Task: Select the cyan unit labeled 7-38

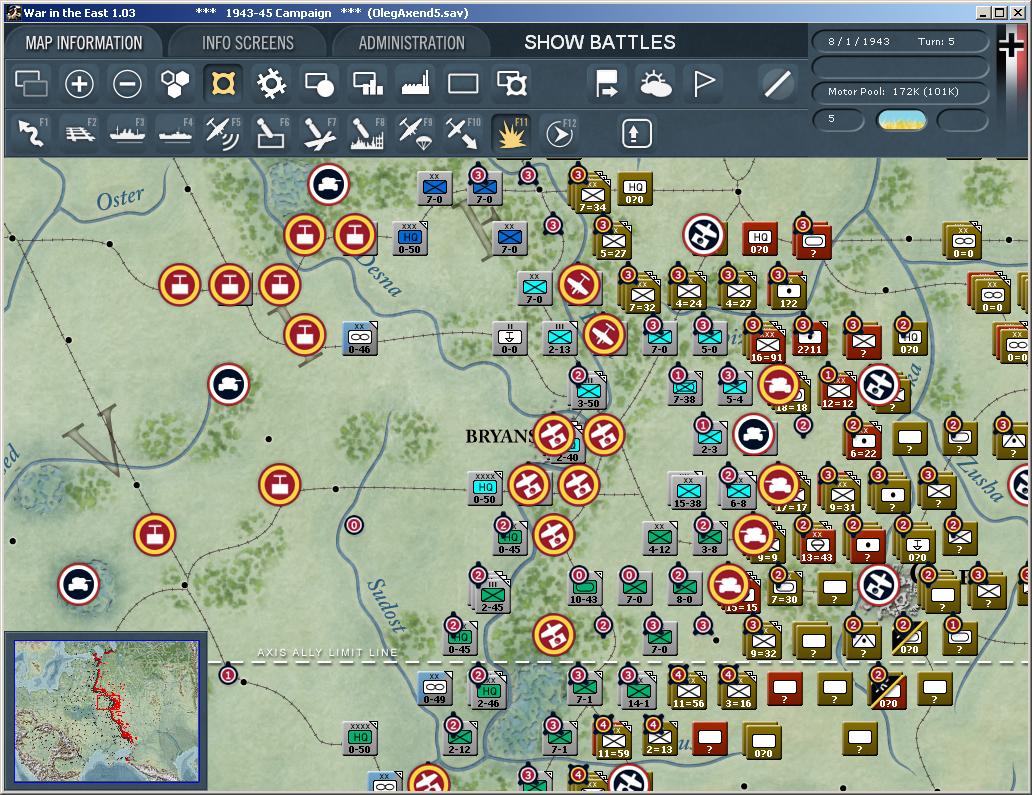Action: tap(684, 389)
